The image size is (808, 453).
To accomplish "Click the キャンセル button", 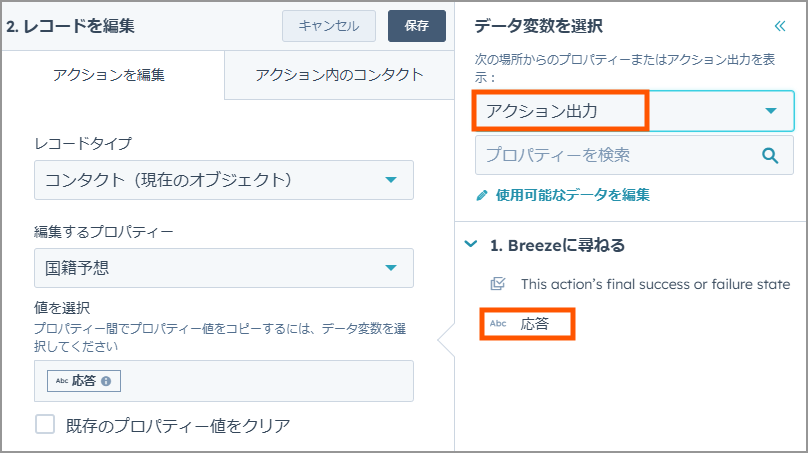I will (329, 26).
